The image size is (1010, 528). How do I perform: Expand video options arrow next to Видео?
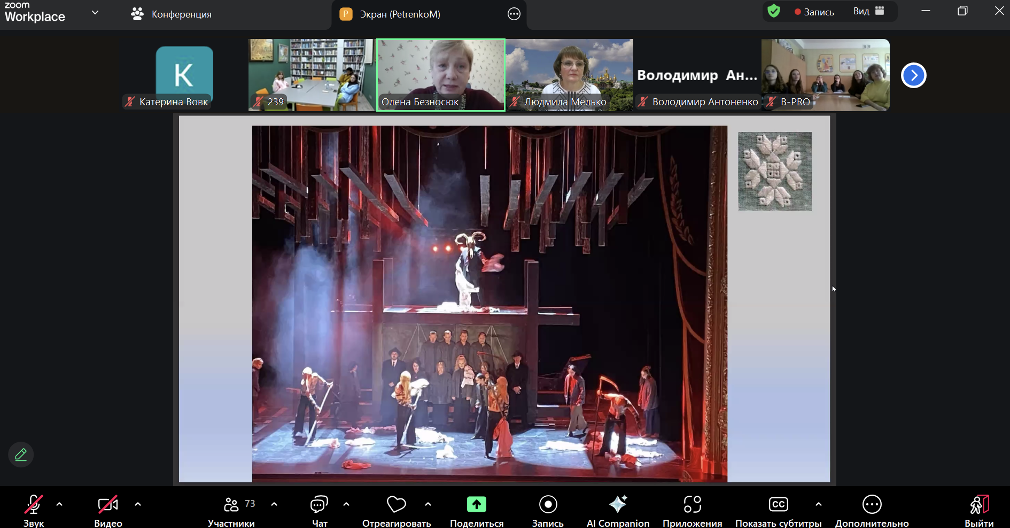[x=138, y=504]
